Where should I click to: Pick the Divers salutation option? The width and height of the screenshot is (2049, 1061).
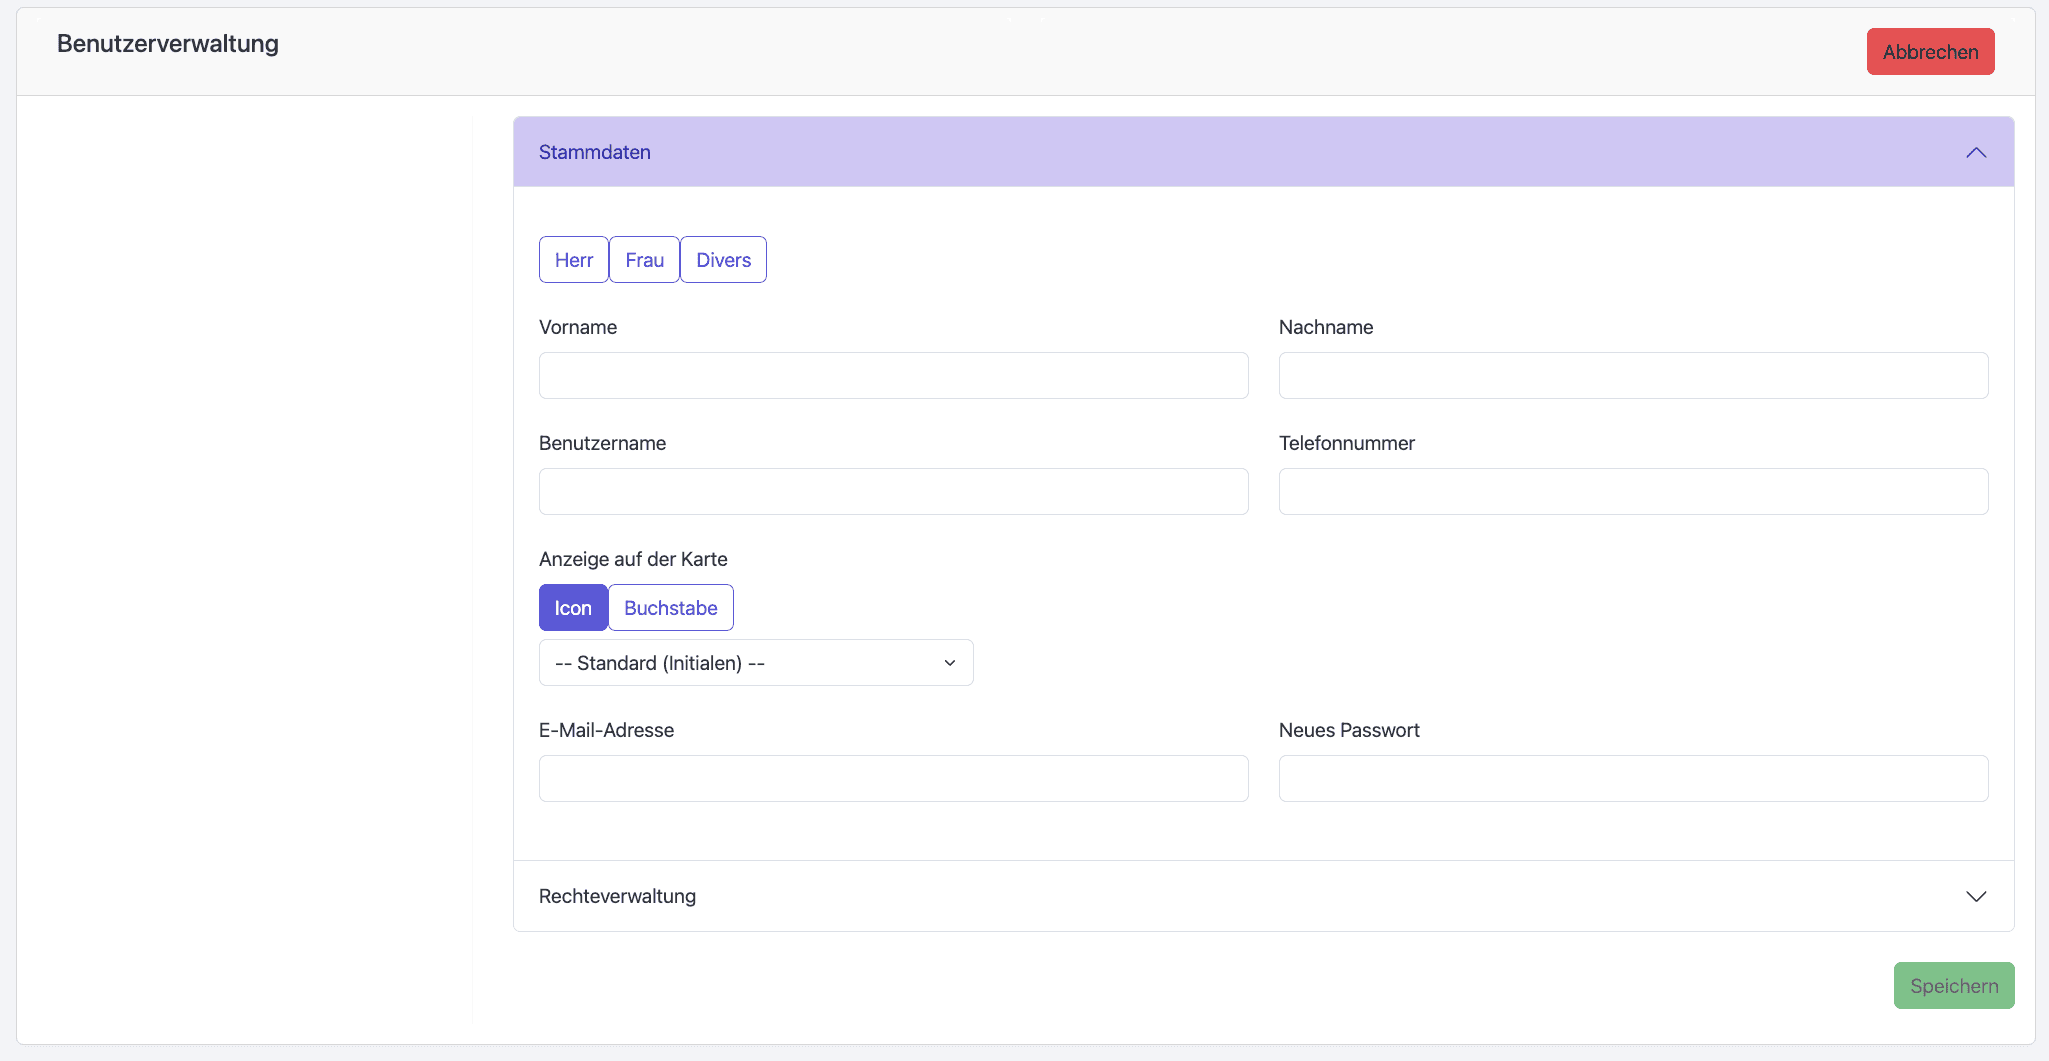(723, 260)
